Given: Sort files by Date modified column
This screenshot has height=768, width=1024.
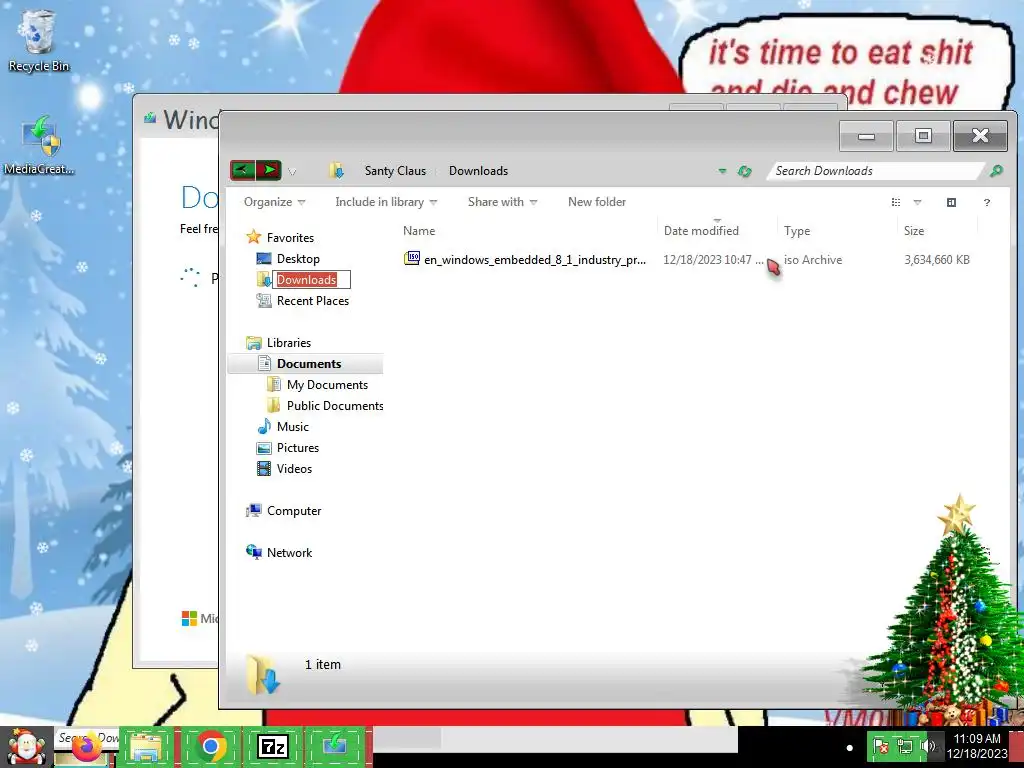Looking at the screenshot, I should (701, 231).
